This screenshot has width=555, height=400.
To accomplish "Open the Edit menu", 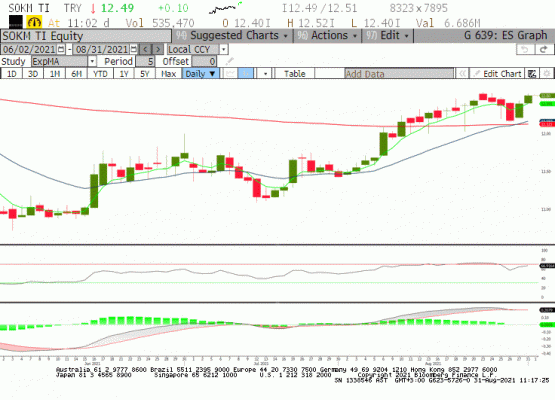I will pyautogui.click(x=388, y=36).
